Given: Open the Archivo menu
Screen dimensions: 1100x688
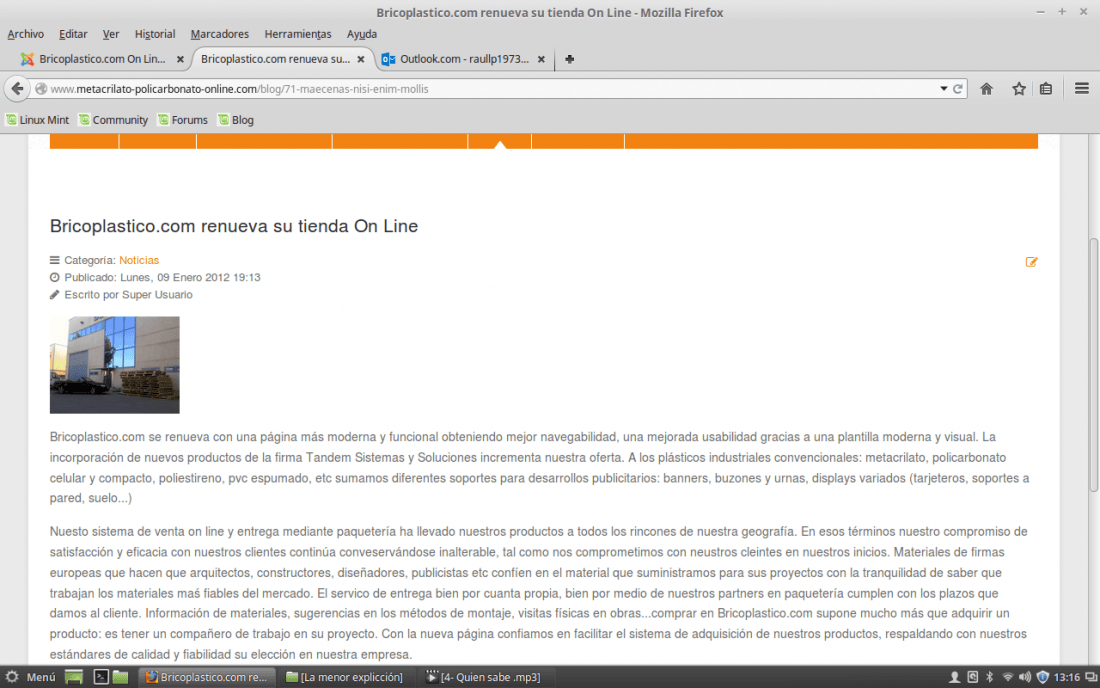Looking at the screenshot, I should (25, 34).
